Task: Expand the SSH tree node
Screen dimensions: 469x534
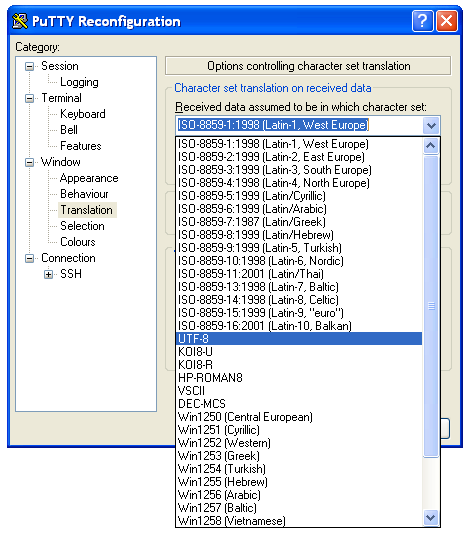Action: point(48,274)
